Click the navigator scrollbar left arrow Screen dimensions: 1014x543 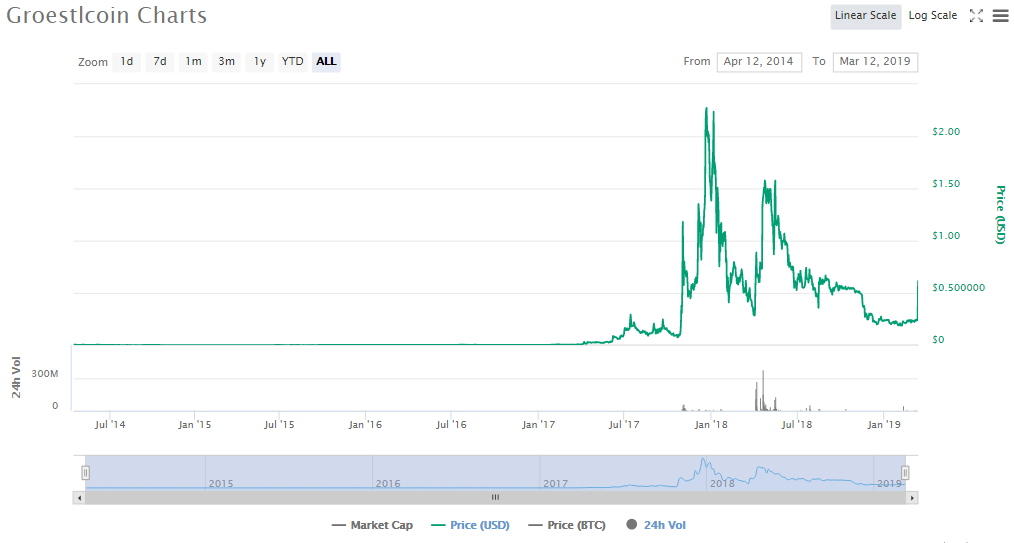79,498
